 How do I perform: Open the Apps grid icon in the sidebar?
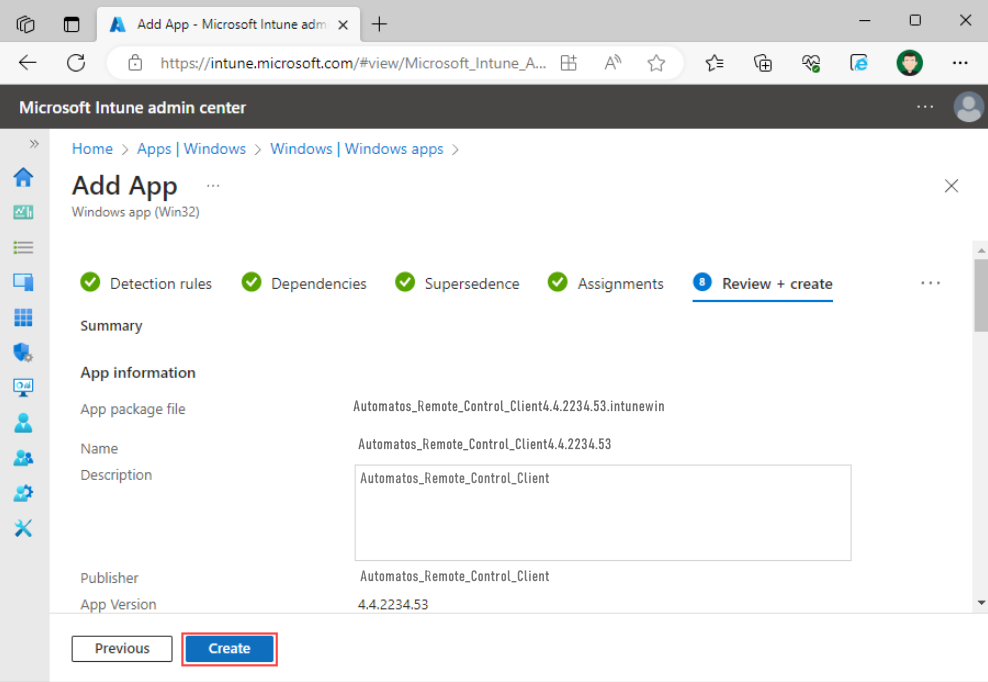23,317
